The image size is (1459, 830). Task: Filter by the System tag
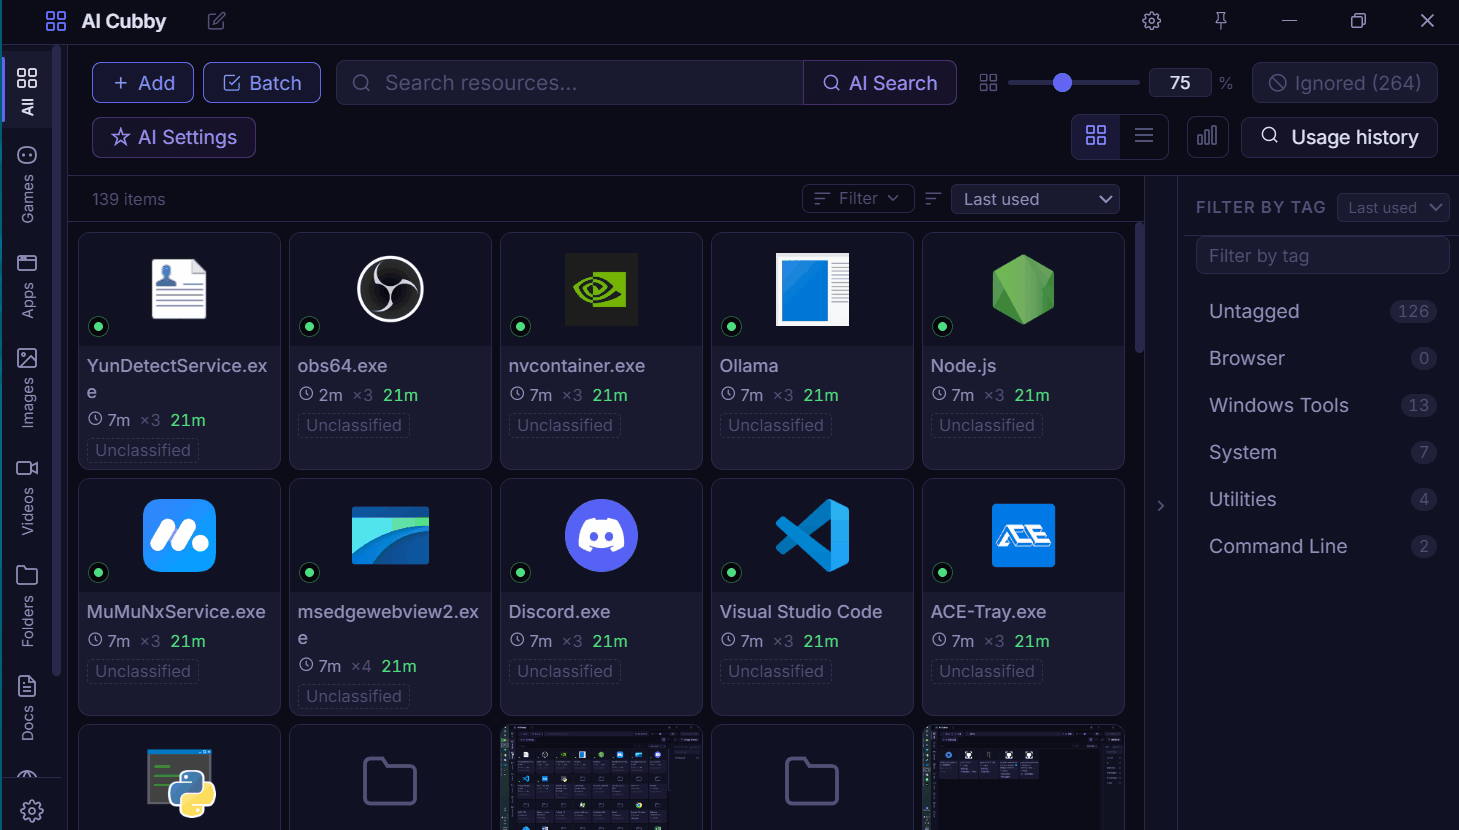[1322, 452]
